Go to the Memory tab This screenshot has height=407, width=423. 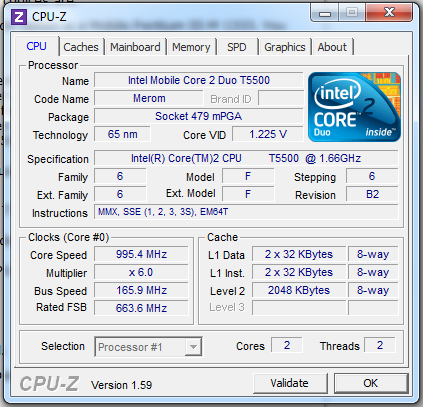(191, 47)
